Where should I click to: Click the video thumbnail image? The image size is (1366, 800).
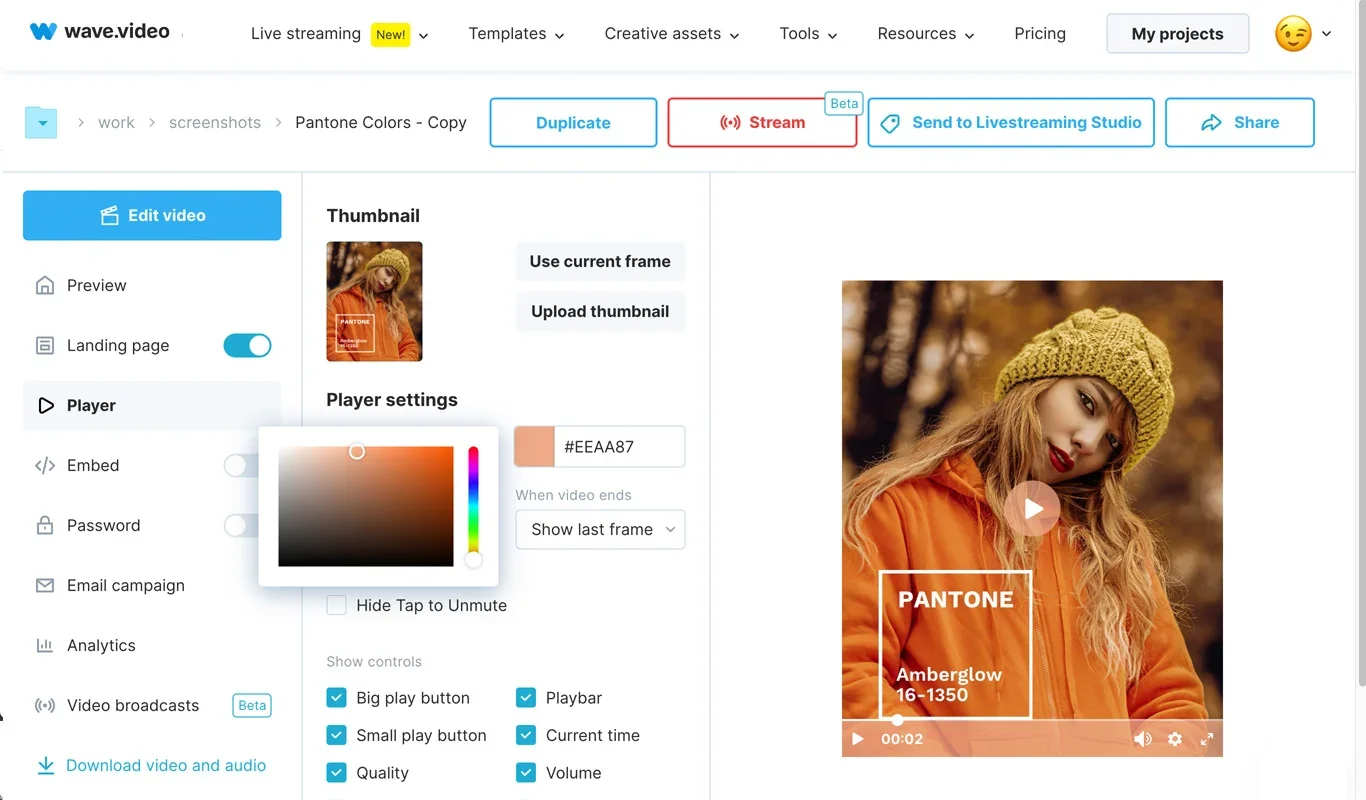pyautogui.click(x=374, y=301)
